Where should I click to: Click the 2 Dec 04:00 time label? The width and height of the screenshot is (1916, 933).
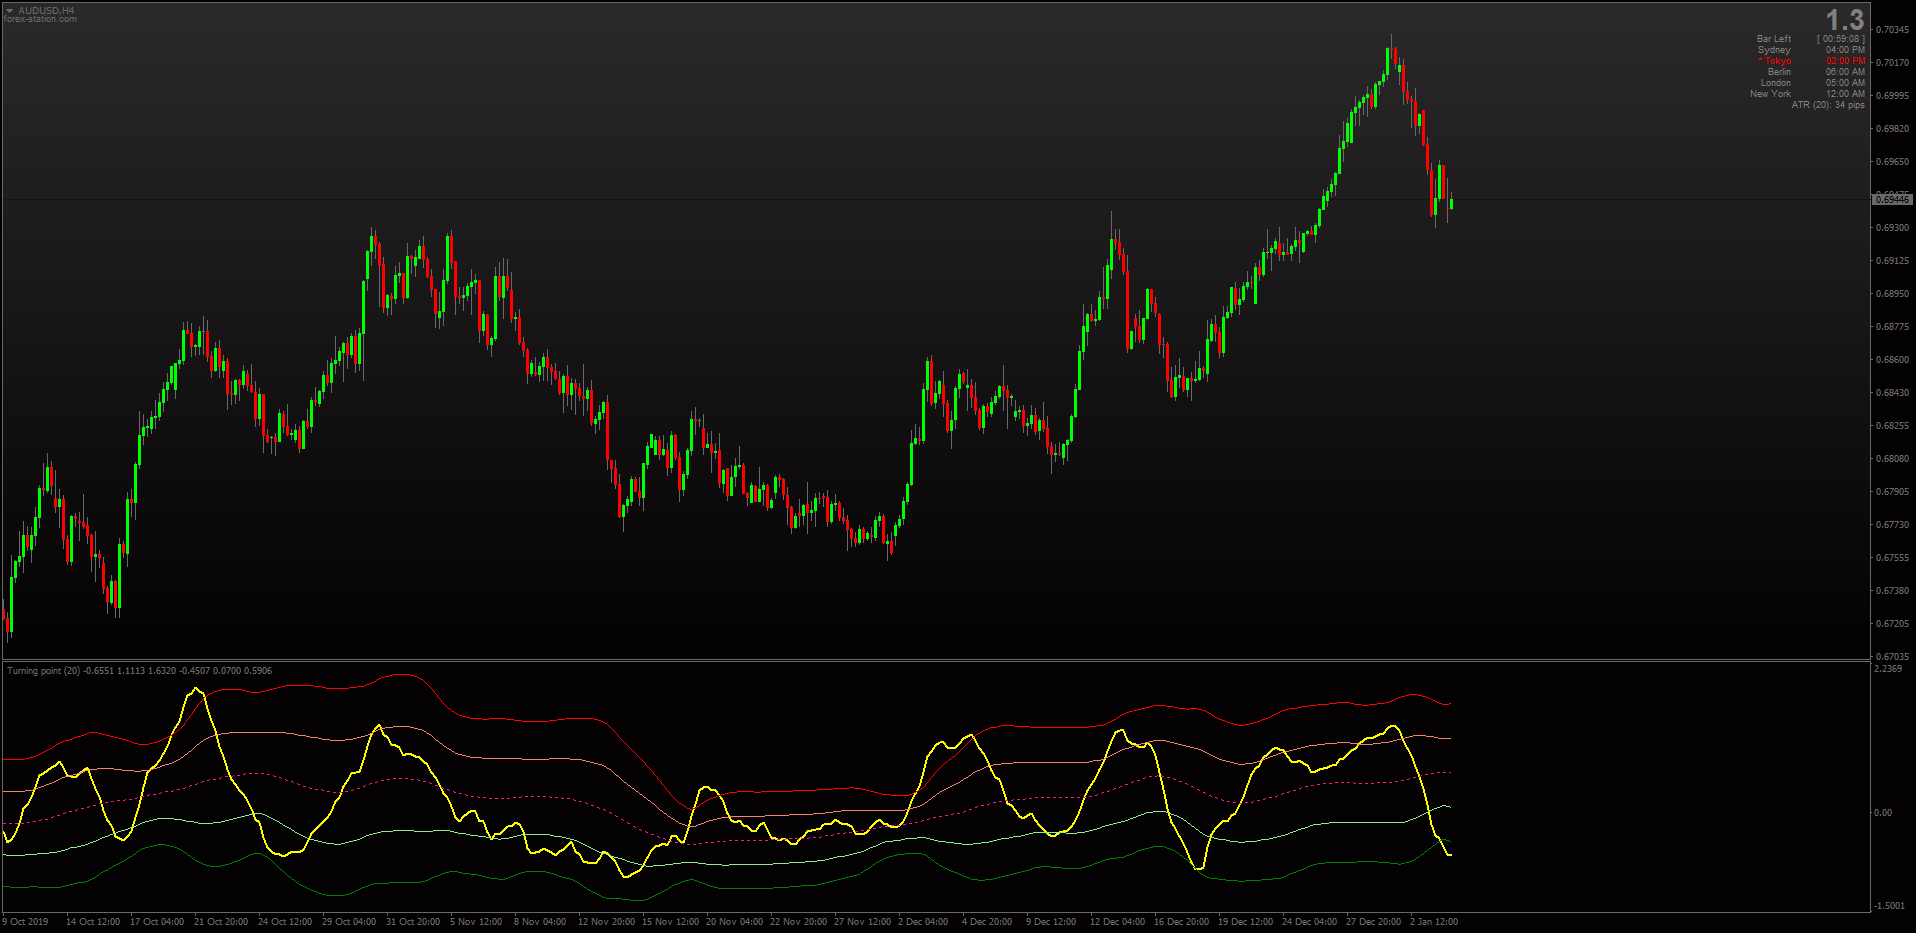(x=923, y=922)
